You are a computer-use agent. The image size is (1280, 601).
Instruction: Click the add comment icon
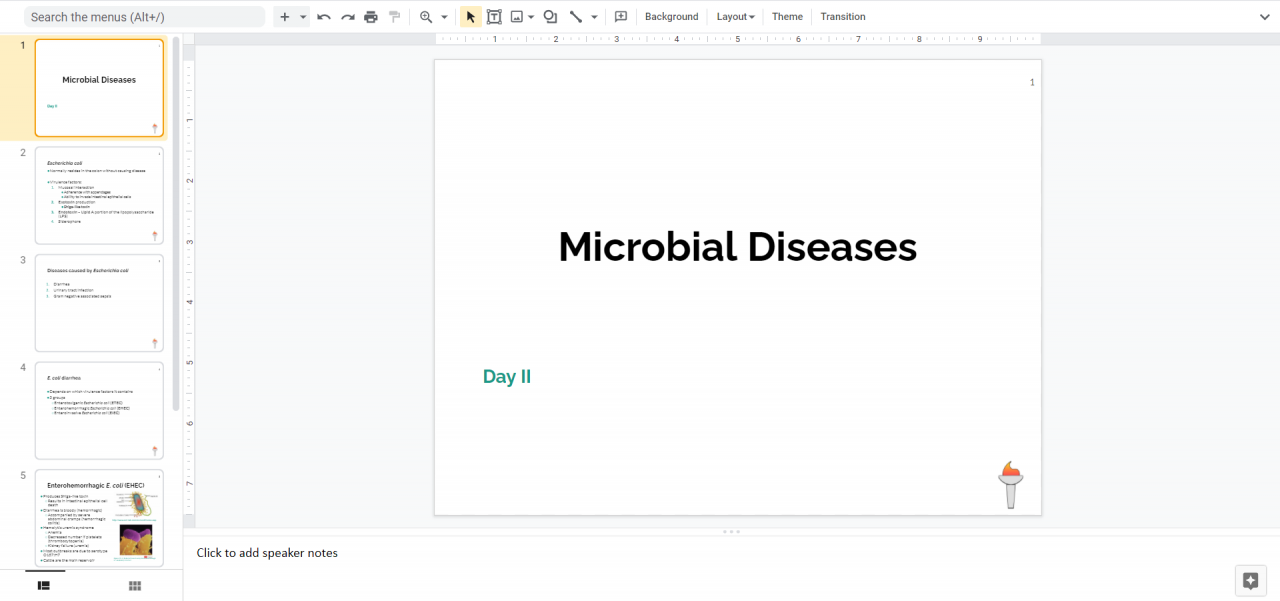(x=621, y=17)
